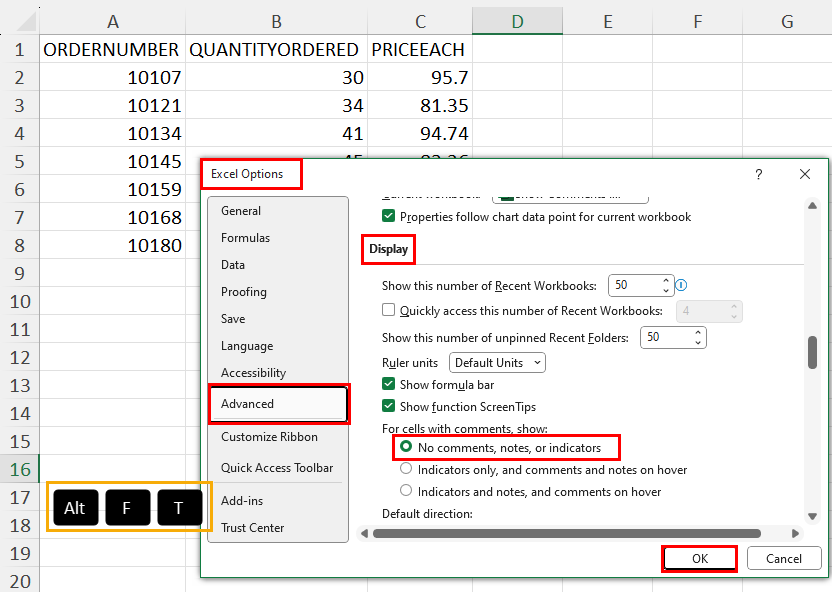Screen dimensions: 832x592
Task: Select column C header
Action: click(420, 22)
